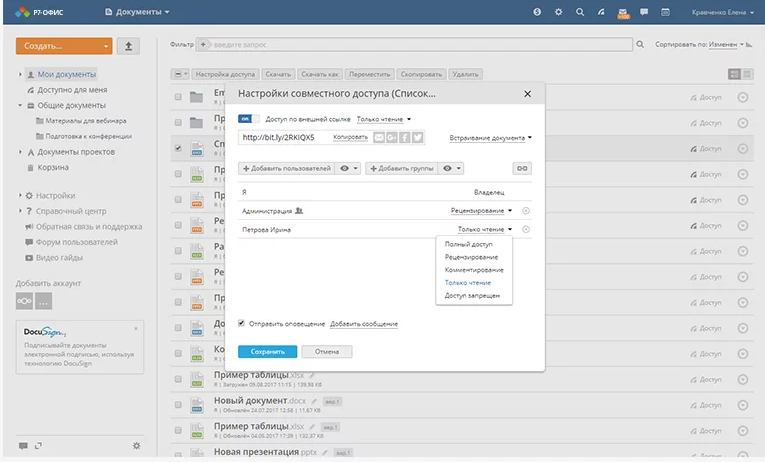Click the Сохранить button
The image size is (765, 462).
[267, 352]
